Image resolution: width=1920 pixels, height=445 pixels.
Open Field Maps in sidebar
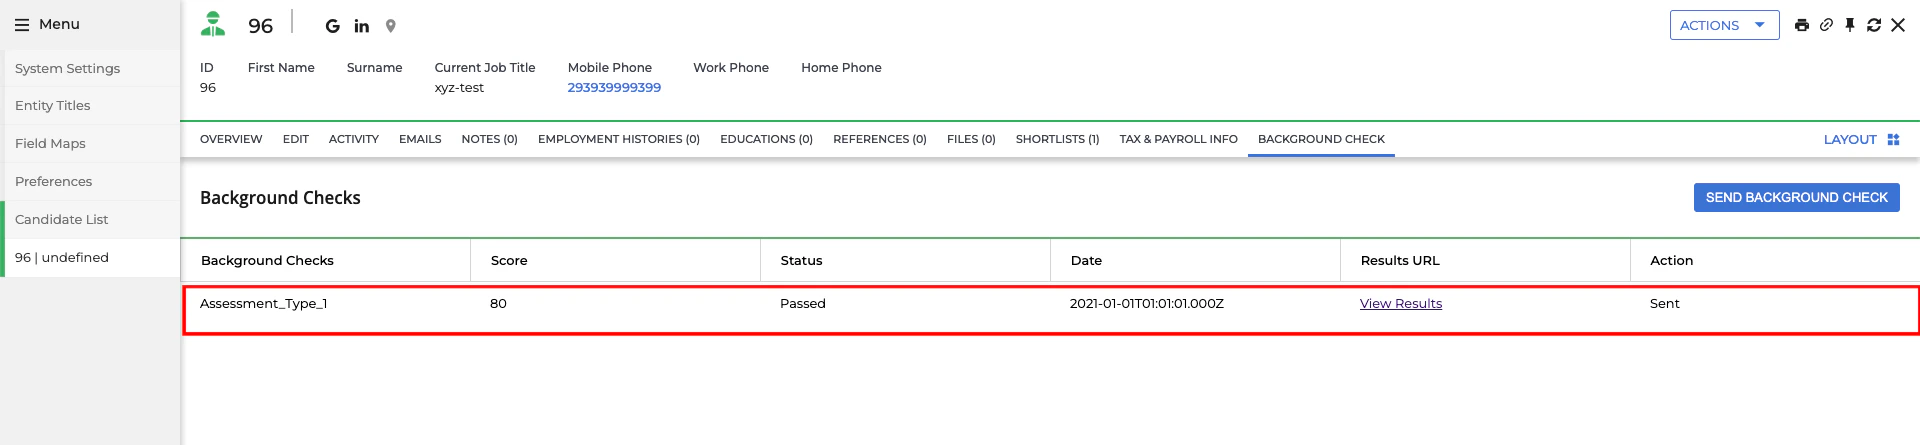(90, 144)
